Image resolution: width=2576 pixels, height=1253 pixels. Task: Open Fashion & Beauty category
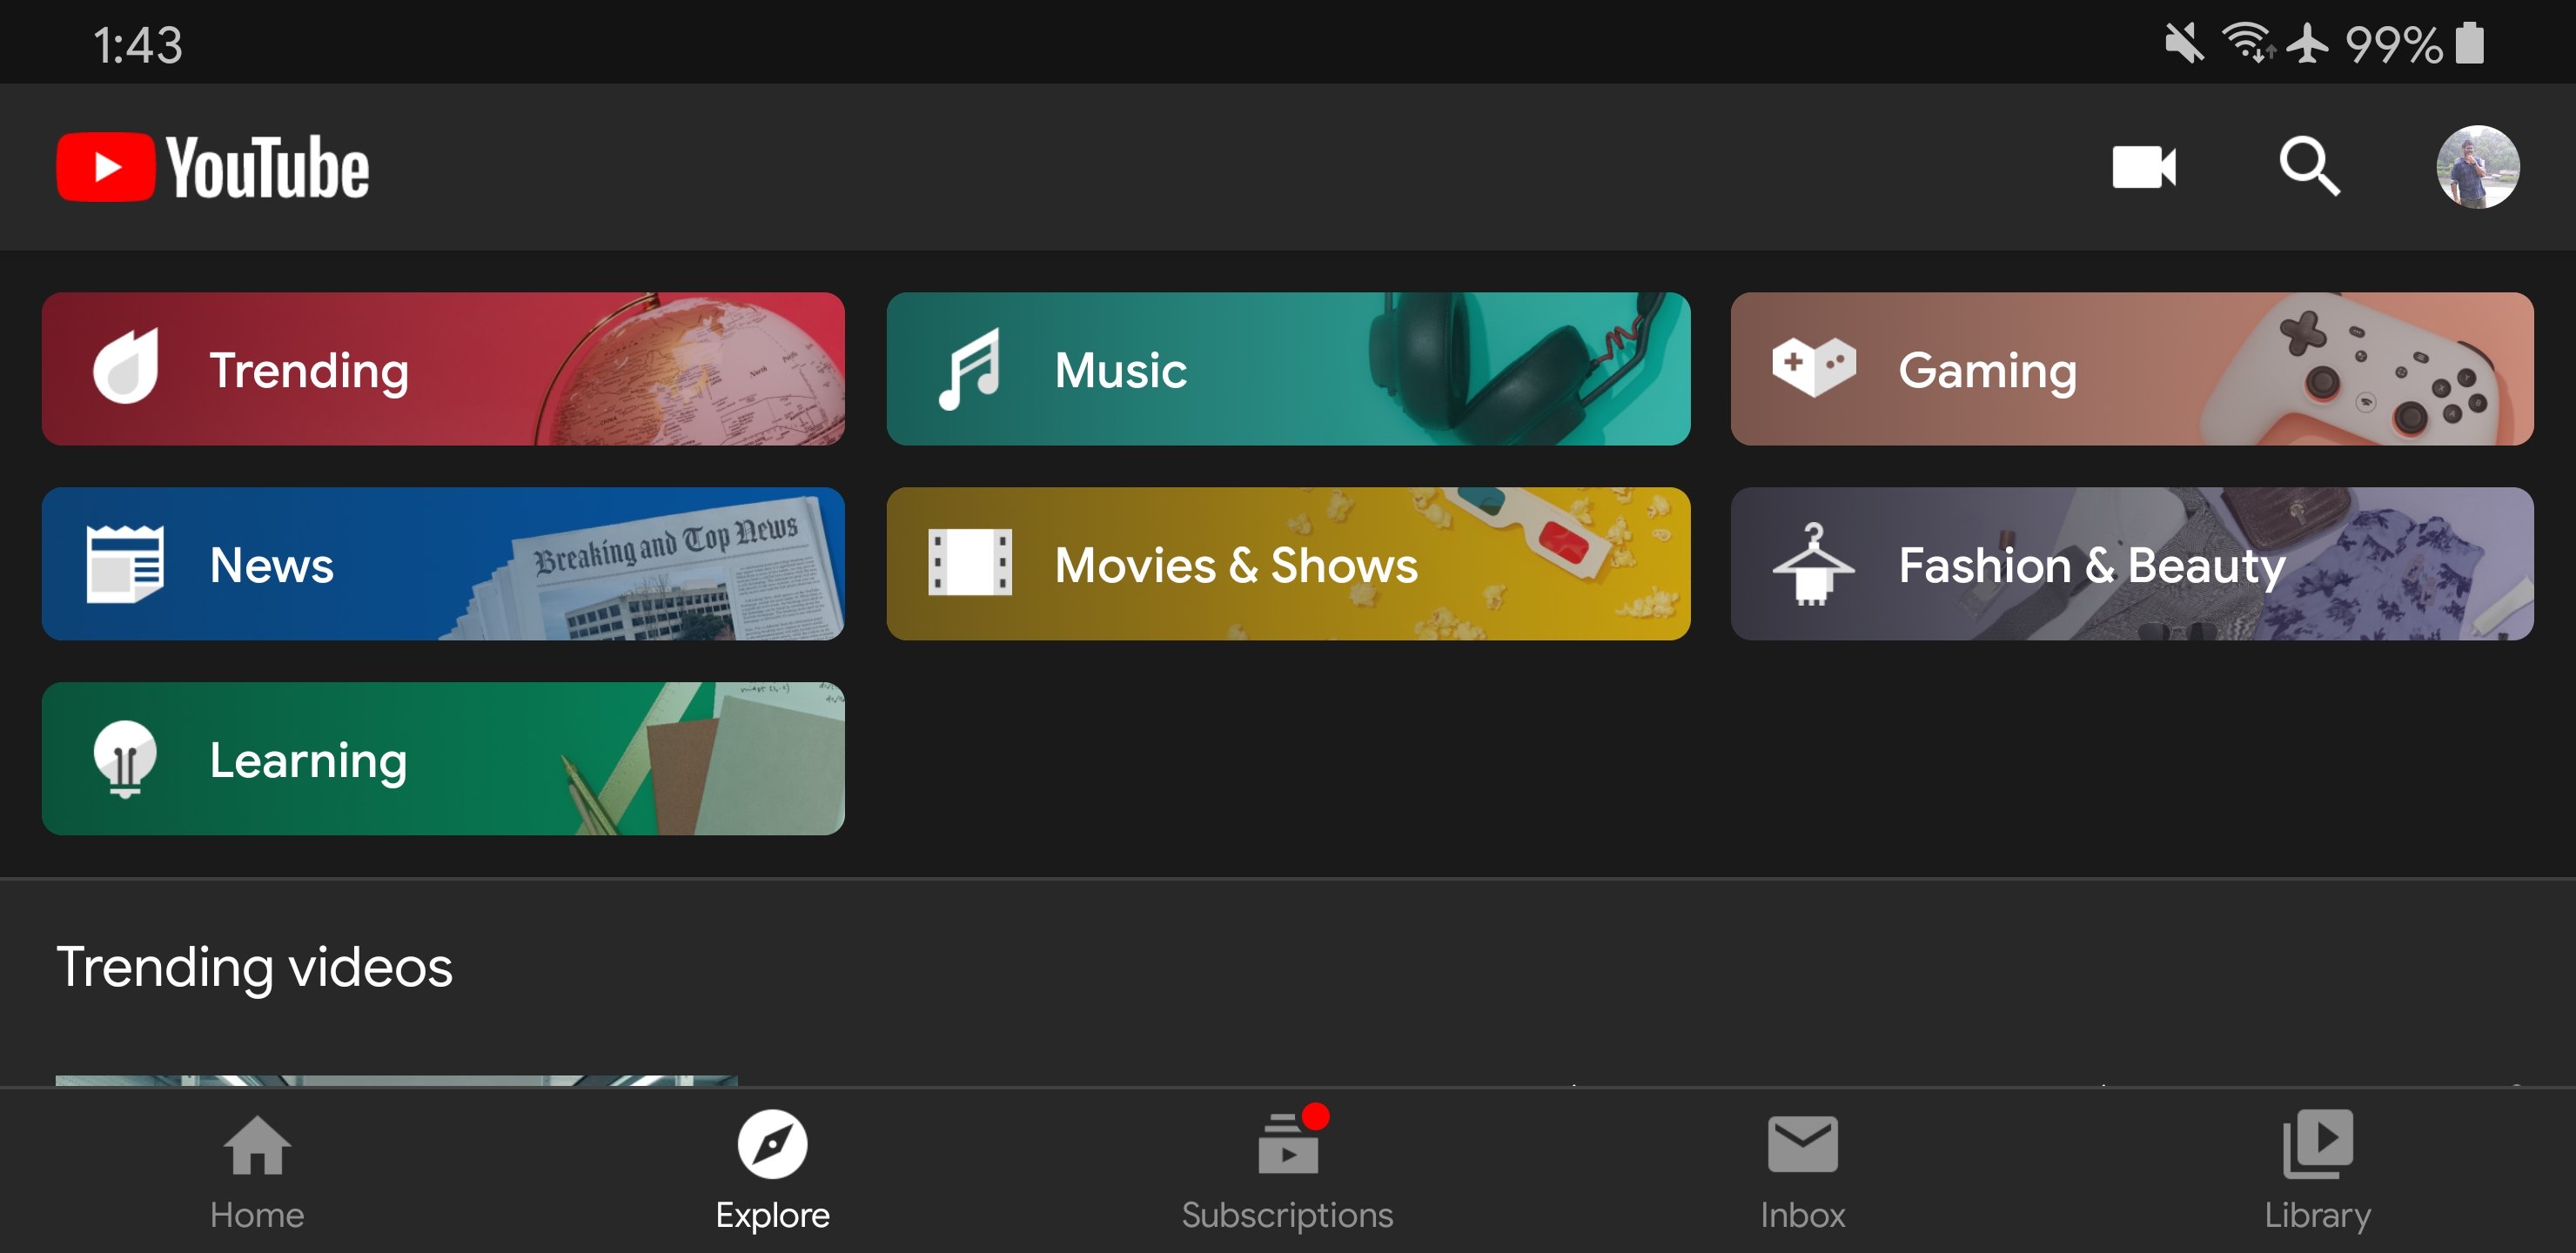pos(2131,564)
